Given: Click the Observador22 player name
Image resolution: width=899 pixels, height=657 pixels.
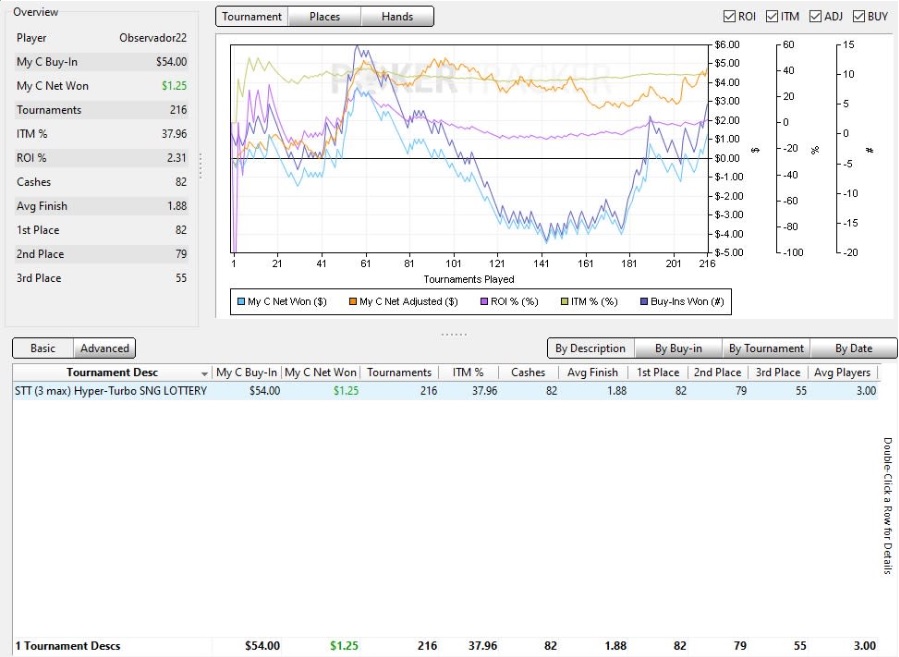Looking at the screenshot, I should [153, 38].
